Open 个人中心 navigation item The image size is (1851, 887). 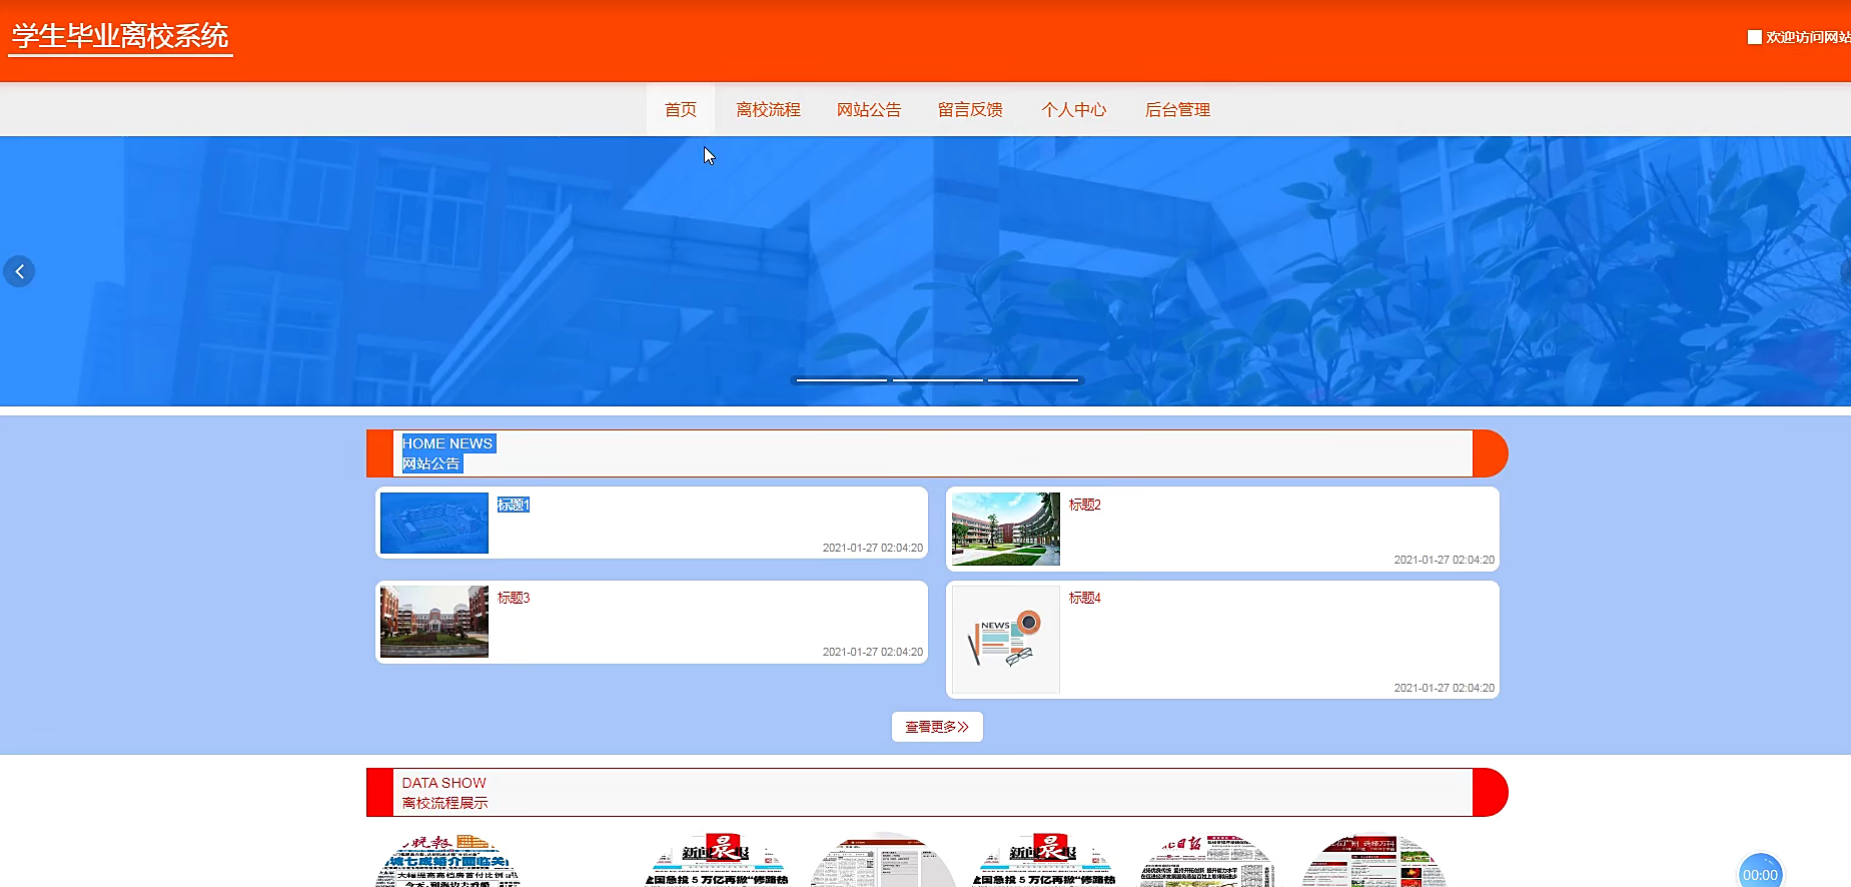[1074, 110]
